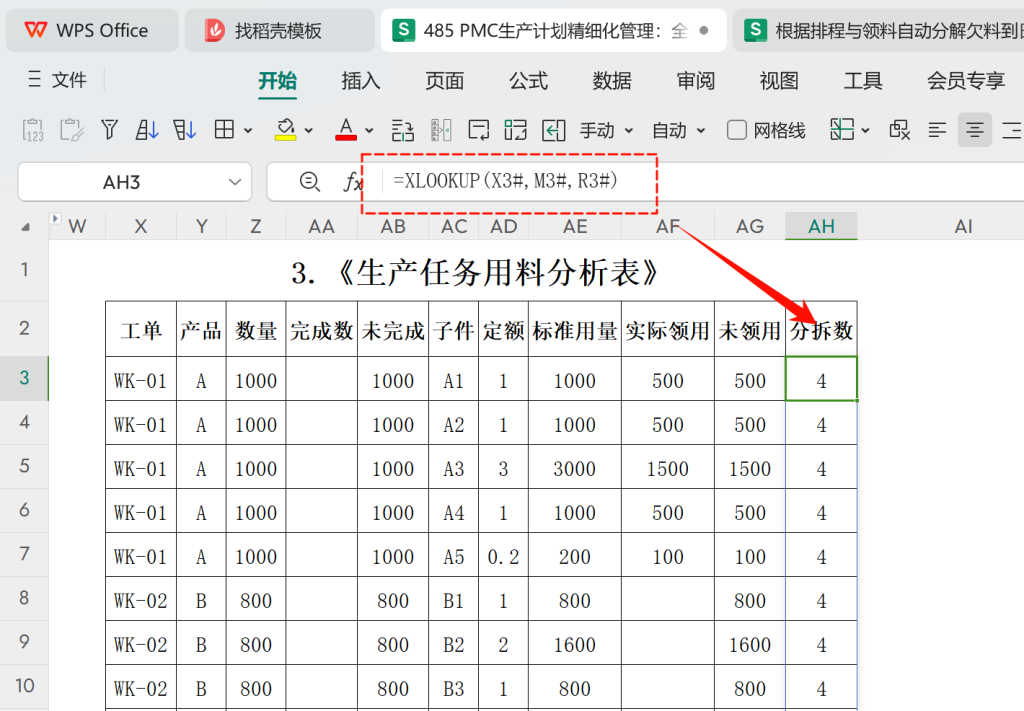Click the clear format icon with X

click(x=899, y=130)
